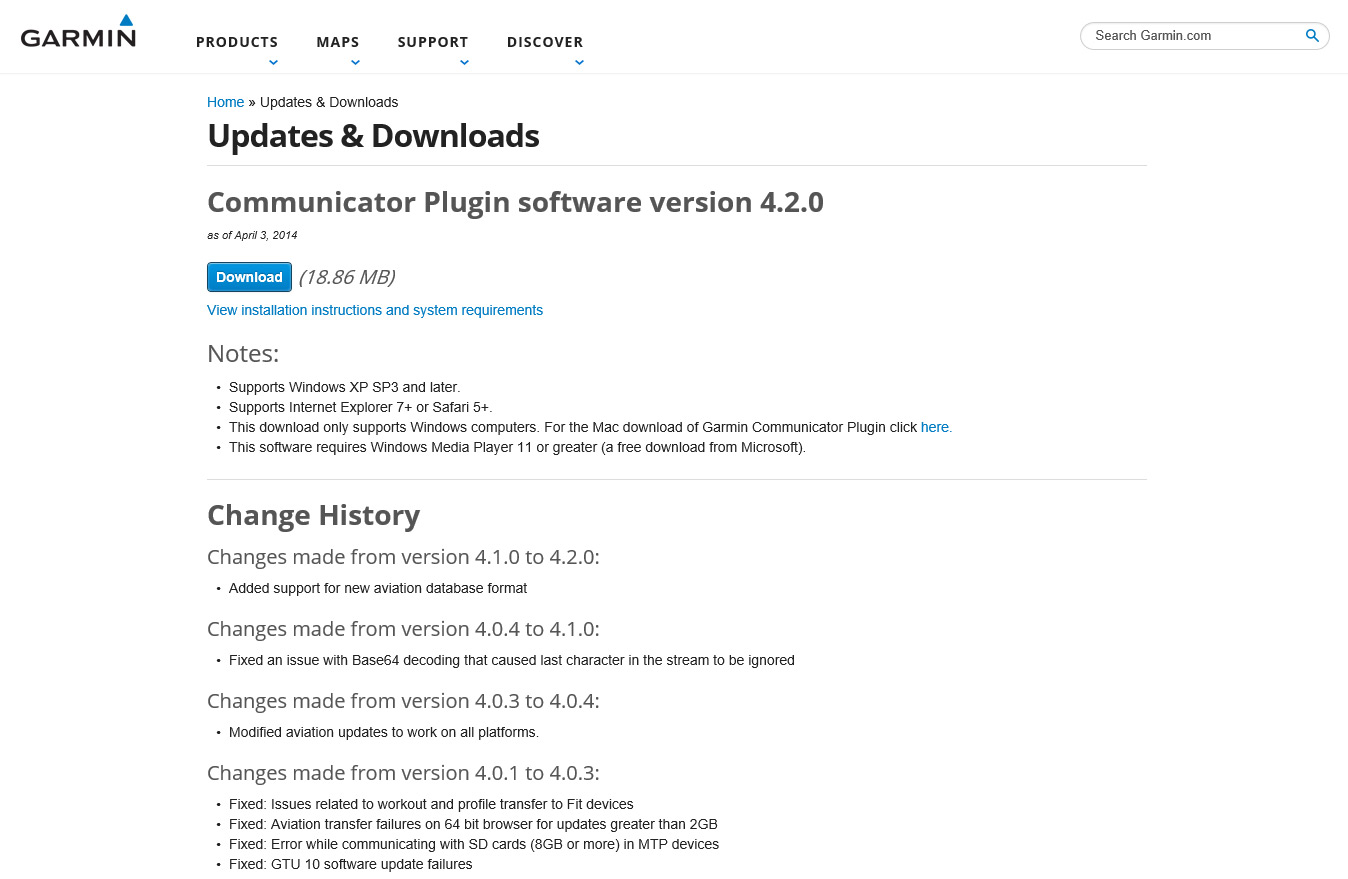Click the 'Updates & Downloads' breadcrumb text
The image size is (1348, 879).
pyautogui.click(x=329, y=102)
